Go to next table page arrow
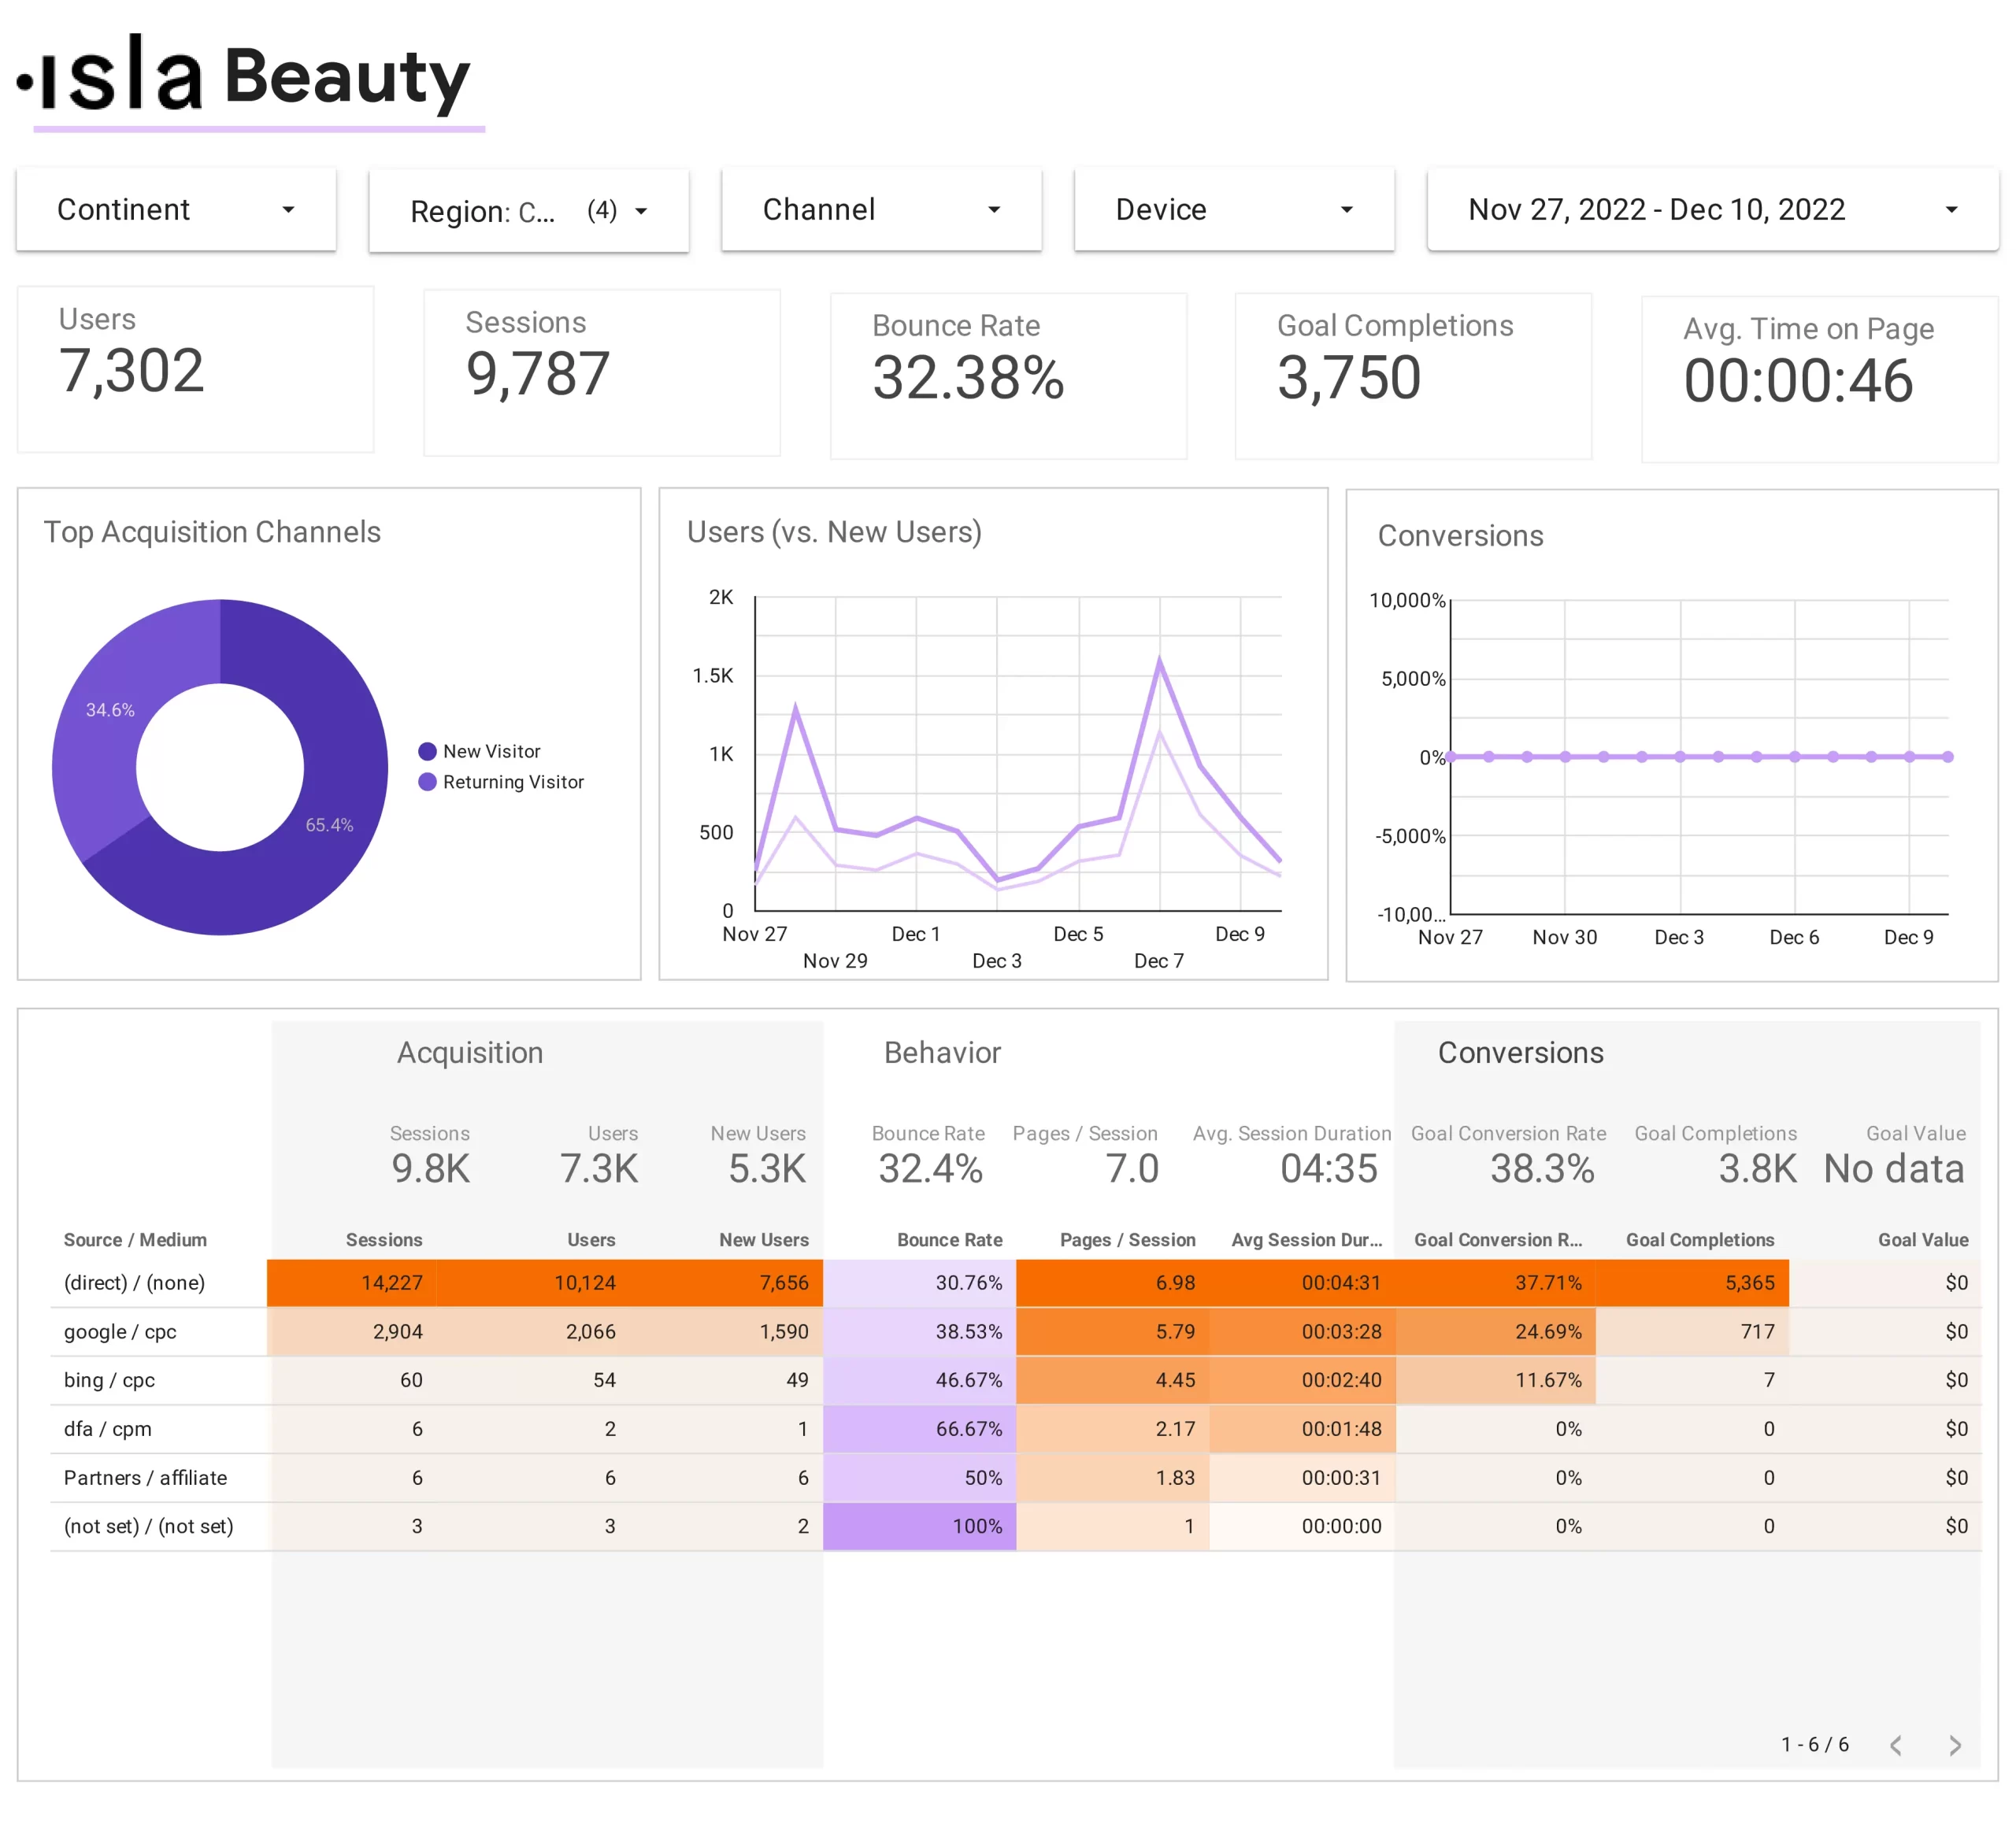The image size is (2016, 1847). click(x=1954, y=1745)
